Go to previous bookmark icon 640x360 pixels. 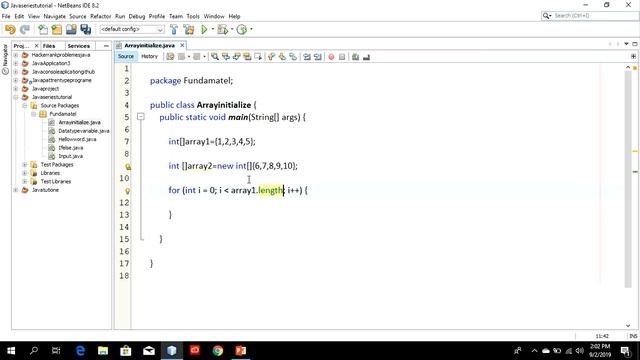(271, 57)
